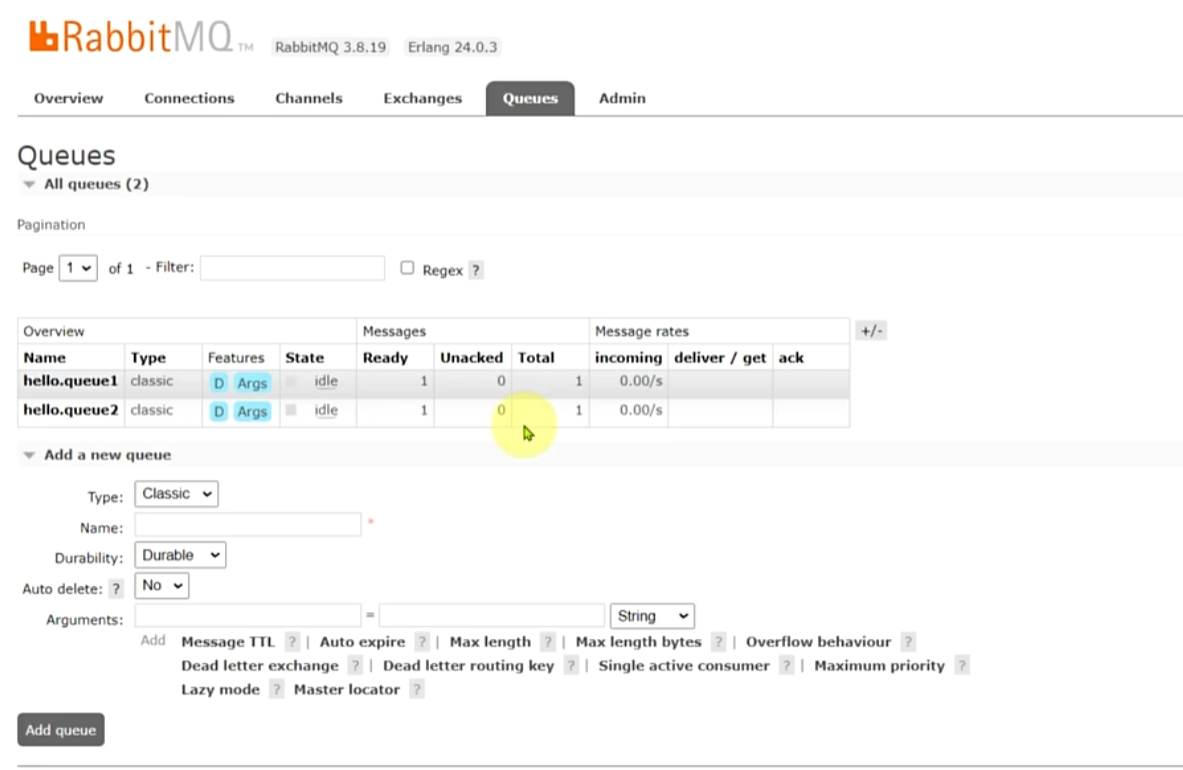Viewport: 1183px width, 770px height.
Task: Click the Args badge of hello.queue1
Action: (x=252, y=383)
